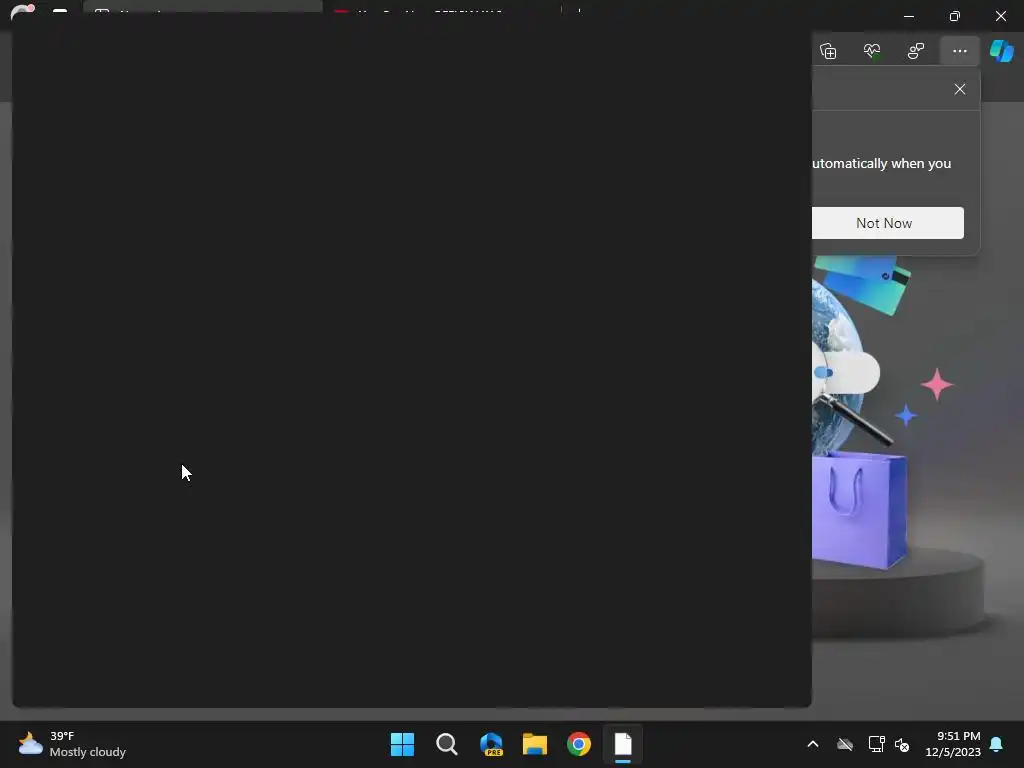
Task: Open the Collections toolbar icon
Action: pyautogui.click(x=828, y=51)
